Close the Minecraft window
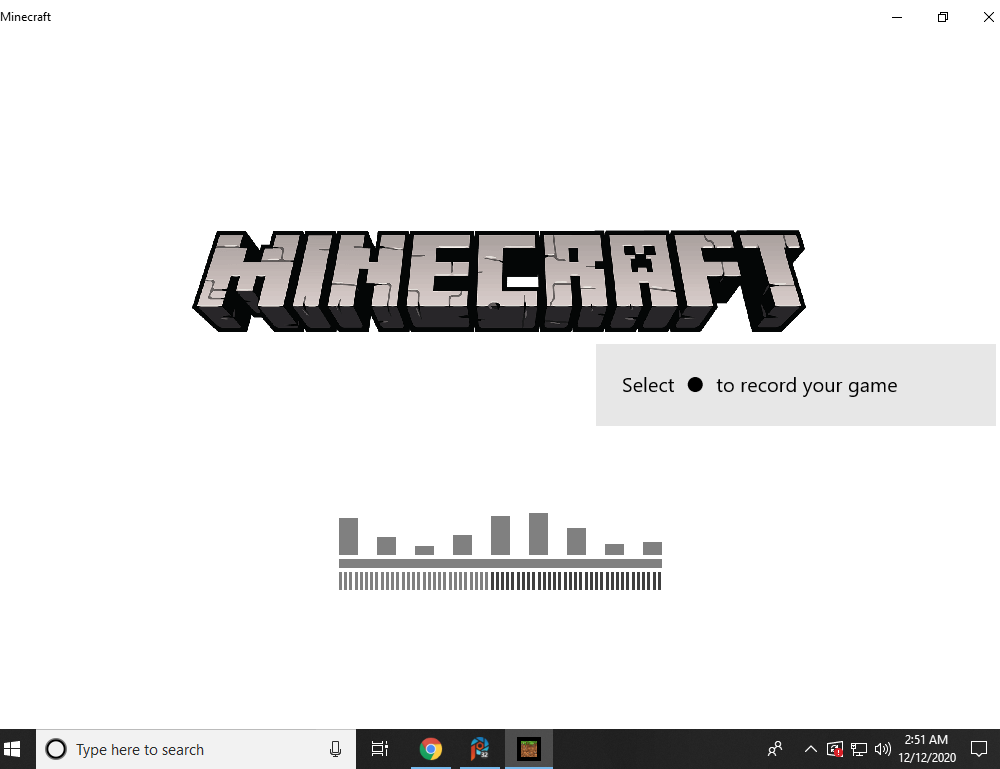The height and width of the screenshot is (769, 1000). point(989,17)
